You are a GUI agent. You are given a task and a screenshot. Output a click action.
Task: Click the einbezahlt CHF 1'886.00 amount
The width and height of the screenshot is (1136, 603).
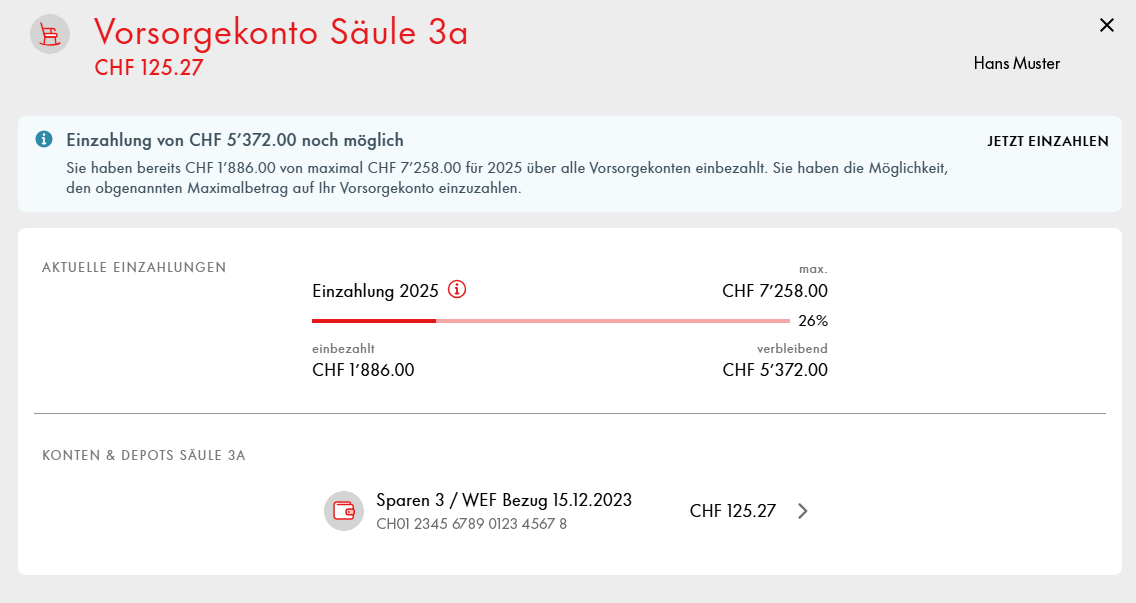(x=363, y=370)
